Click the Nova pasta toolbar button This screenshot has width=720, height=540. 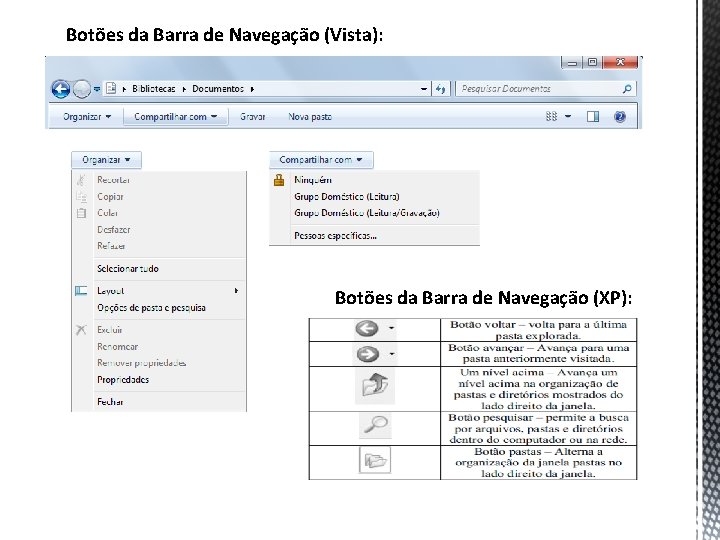pyautogui.click(x=310, y=117)
